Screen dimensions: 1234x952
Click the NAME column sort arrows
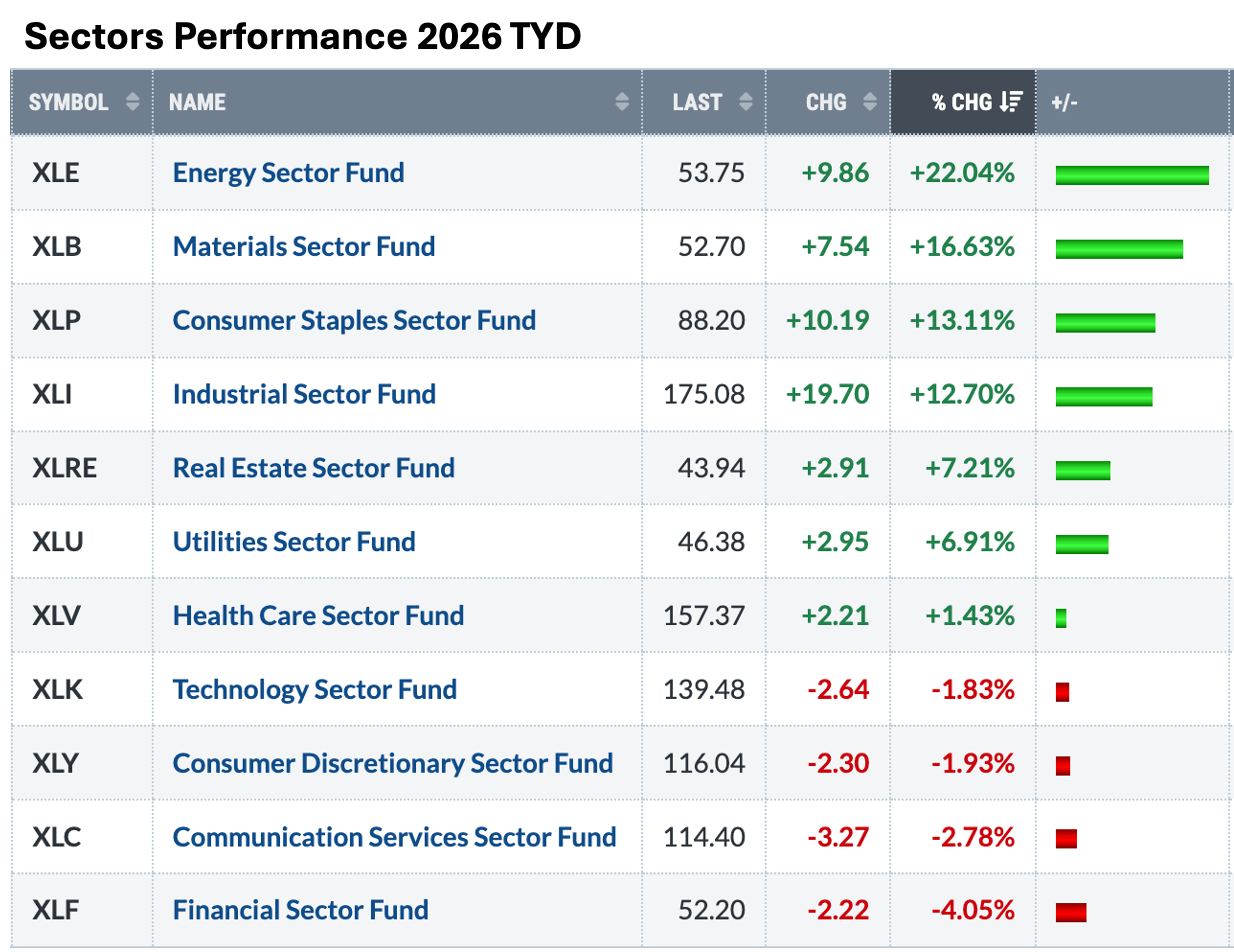[622, 102]
